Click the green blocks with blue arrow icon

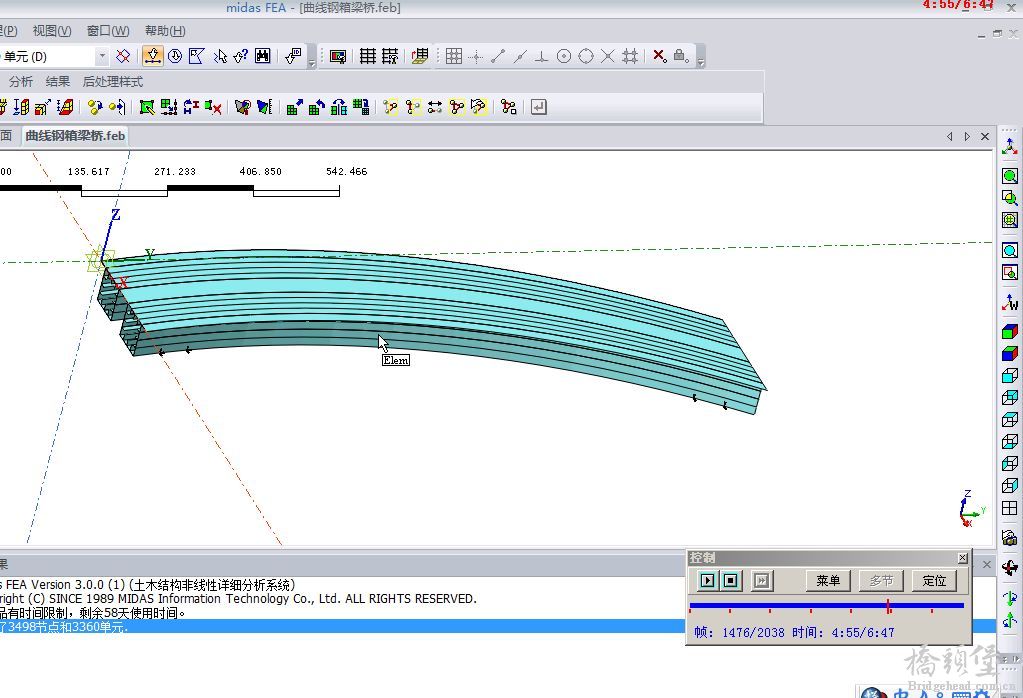coord(294,107)
